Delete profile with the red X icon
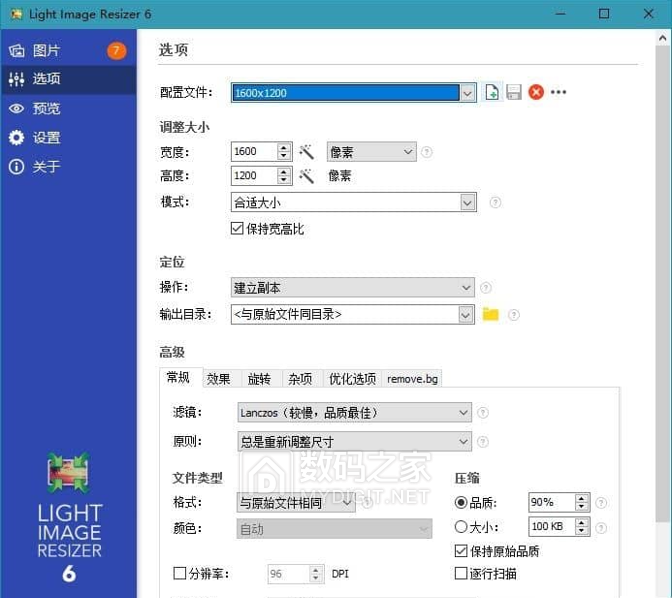The width and height of the screenshot is (672, 598). point(536,93)
